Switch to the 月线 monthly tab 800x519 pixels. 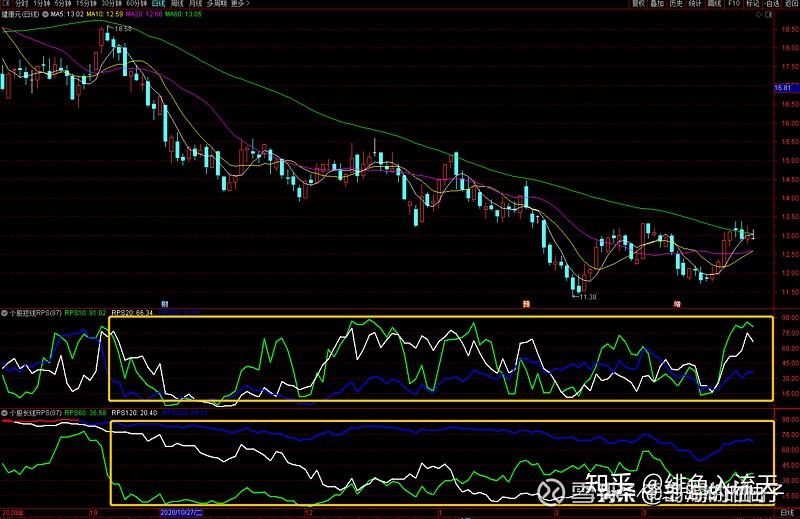click(195, 3)
